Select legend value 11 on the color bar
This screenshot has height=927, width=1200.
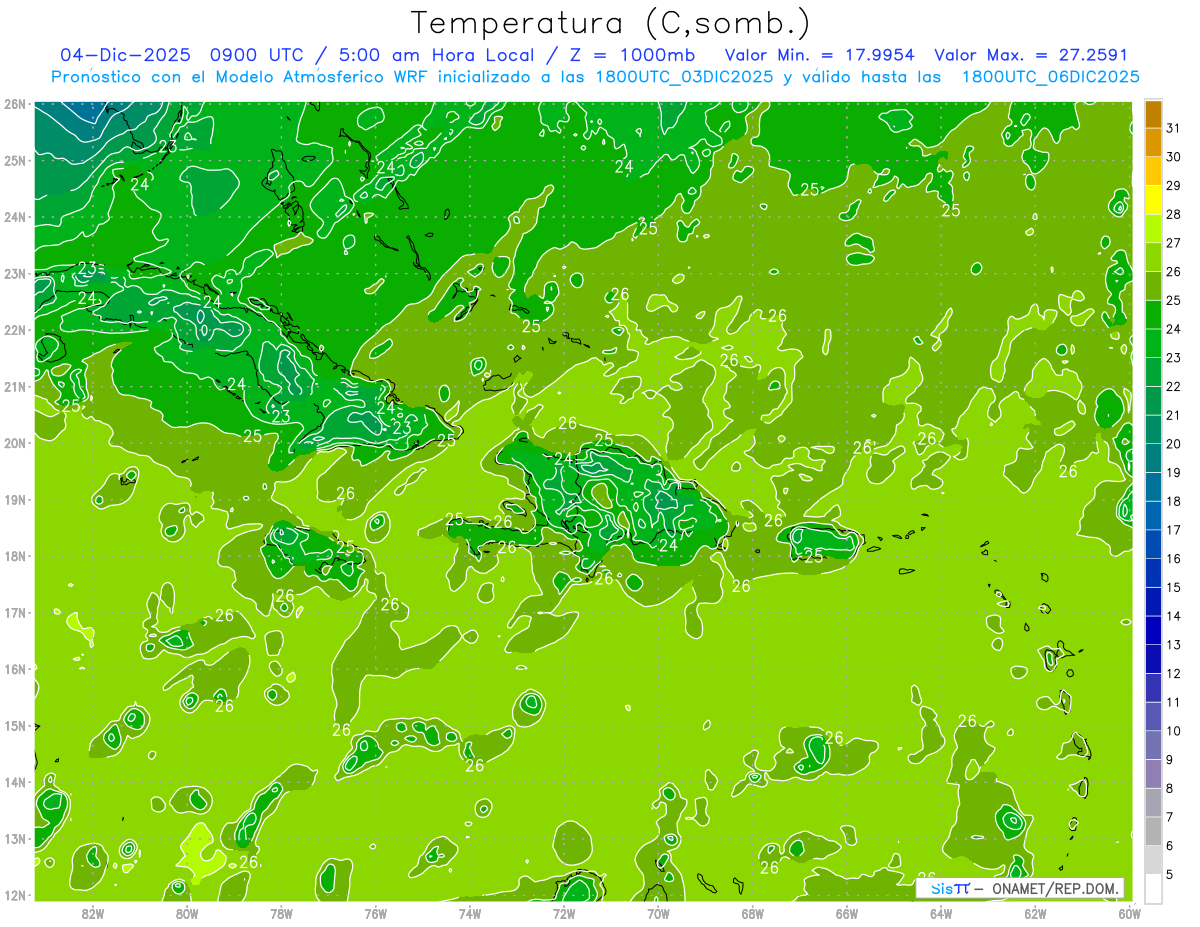coord(1173,702)
